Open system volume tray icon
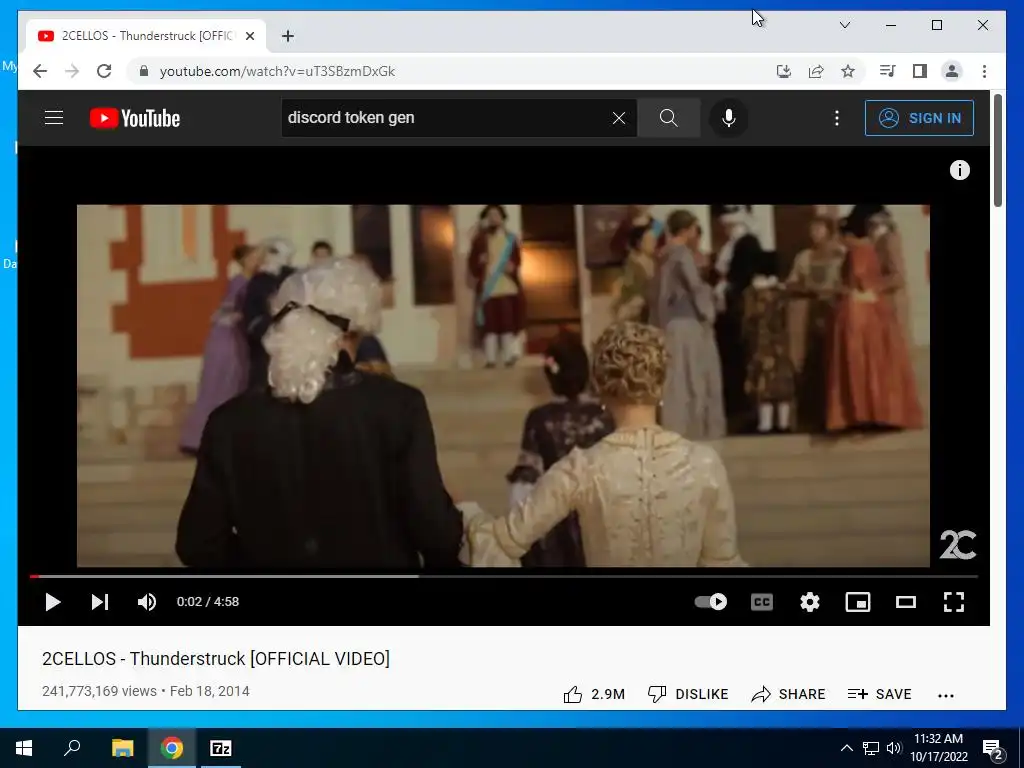Viewport: 1024px width, 768px height. pyautogui.click(x=894, y=748)
